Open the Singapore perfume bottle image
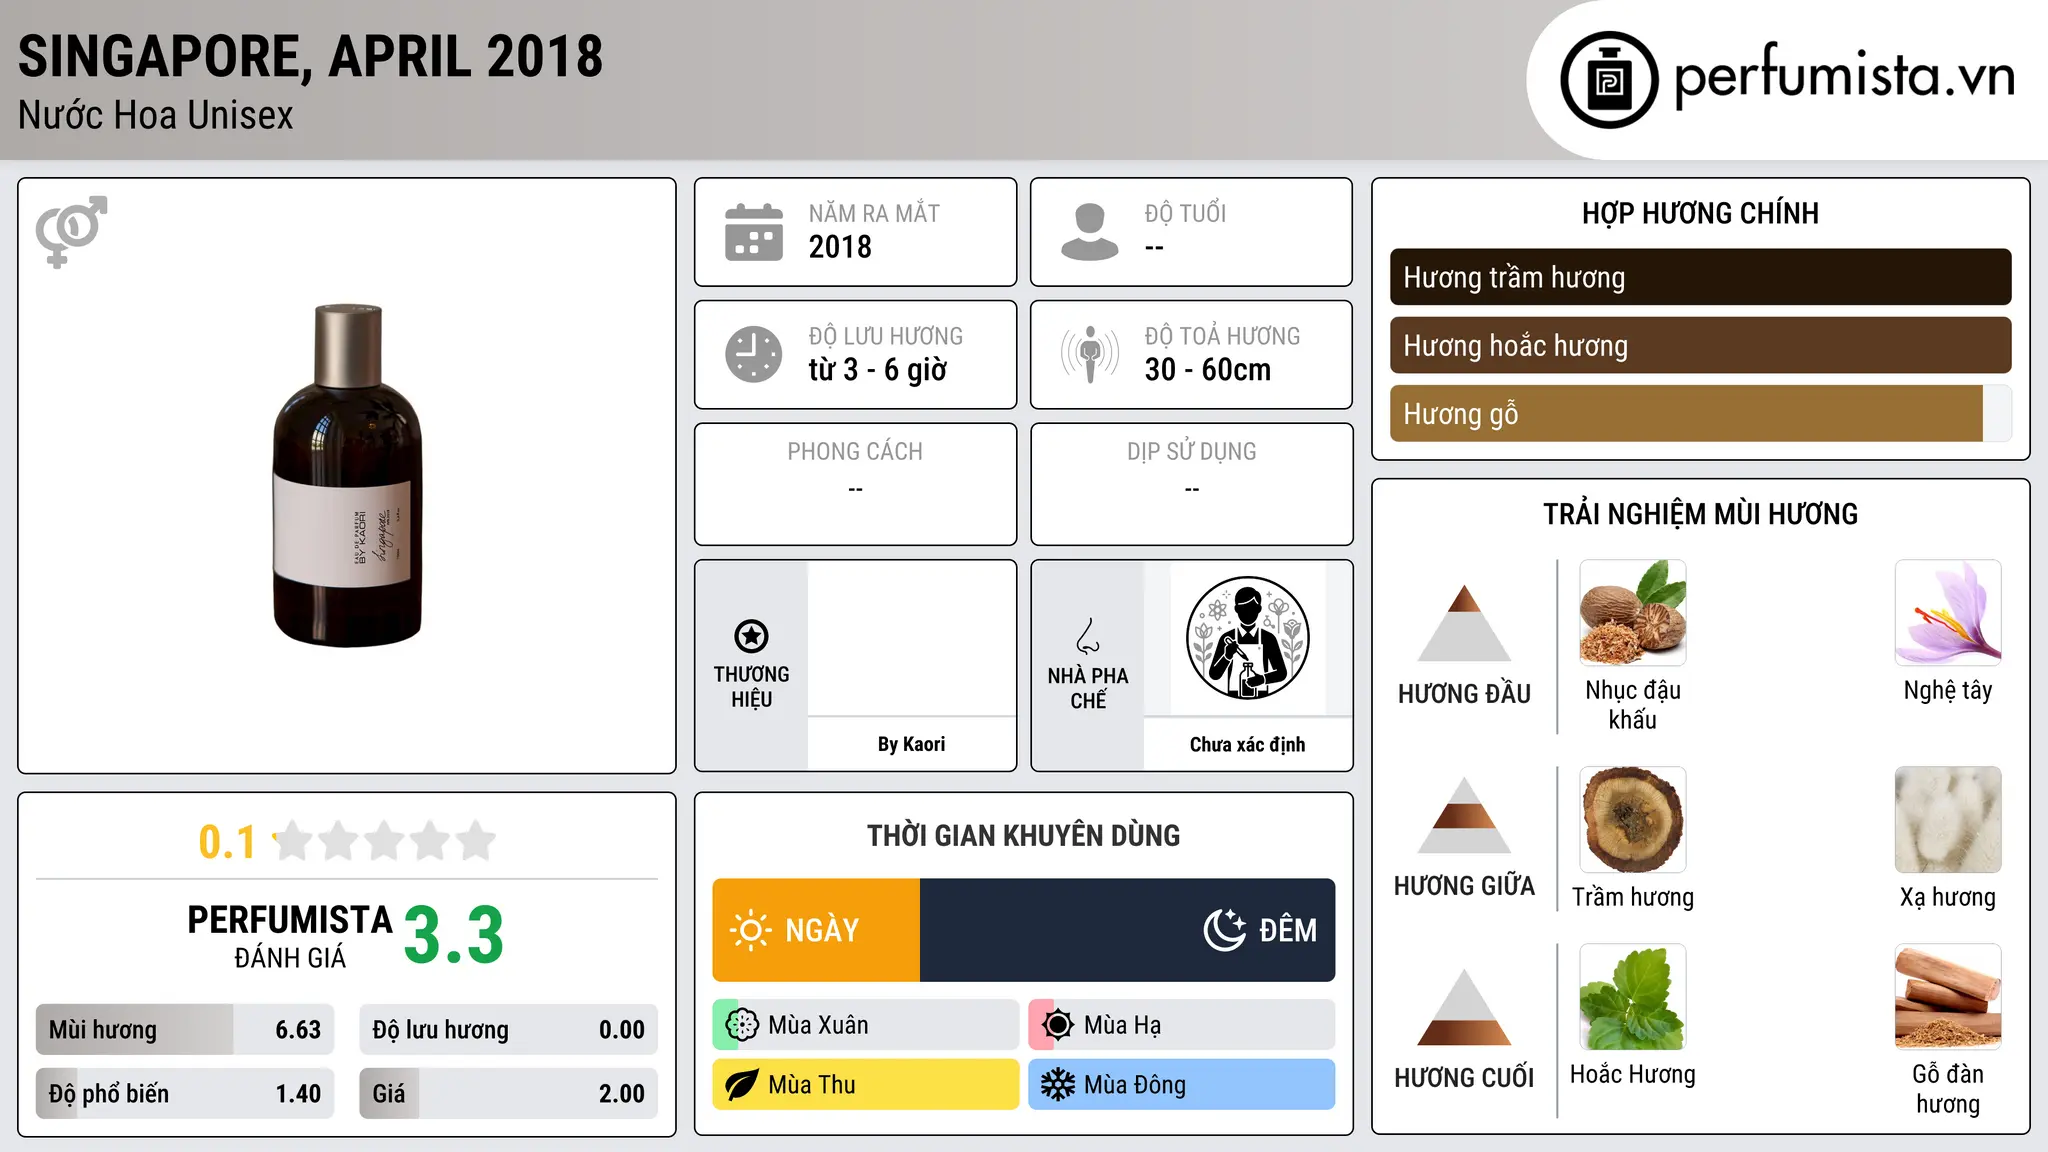This screenshot has width=2048, height=1152. coord(347,476)
